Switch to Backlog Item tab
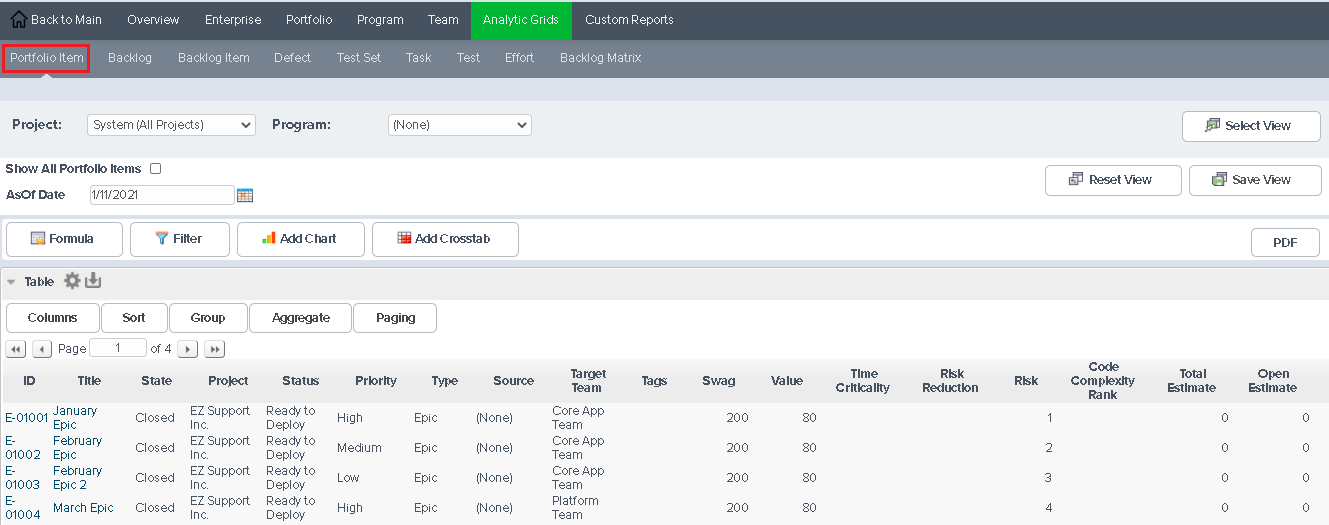 coord(214,58)
